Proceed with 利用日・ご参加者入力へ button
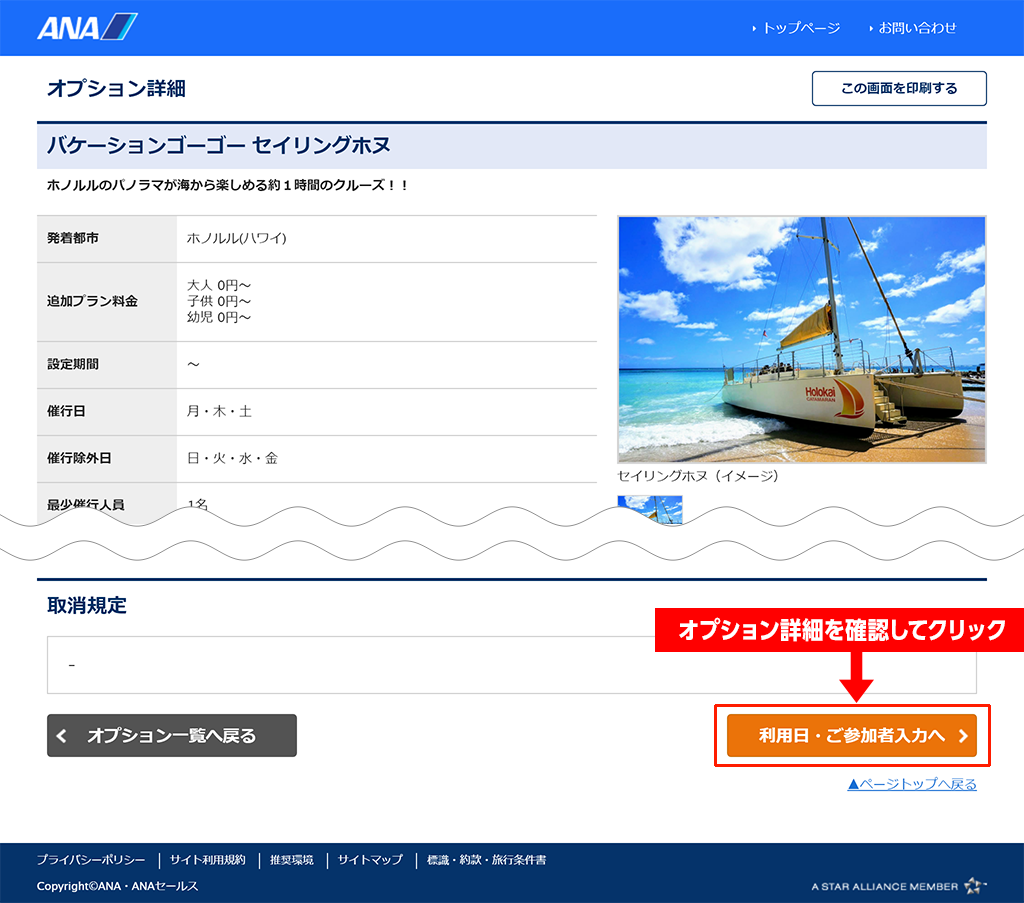 point(851,736)
